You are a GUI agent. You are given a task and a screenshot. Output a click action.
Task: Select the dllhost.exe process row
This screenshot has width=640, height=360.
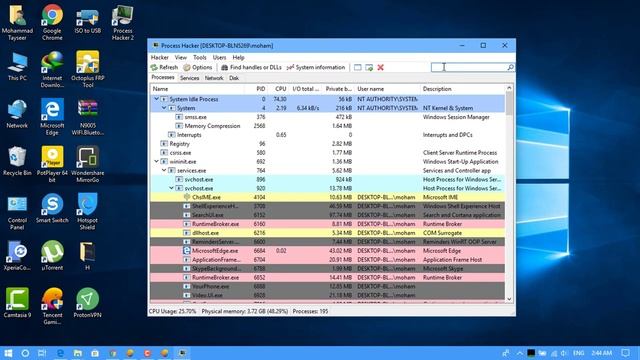coord(327,233)
